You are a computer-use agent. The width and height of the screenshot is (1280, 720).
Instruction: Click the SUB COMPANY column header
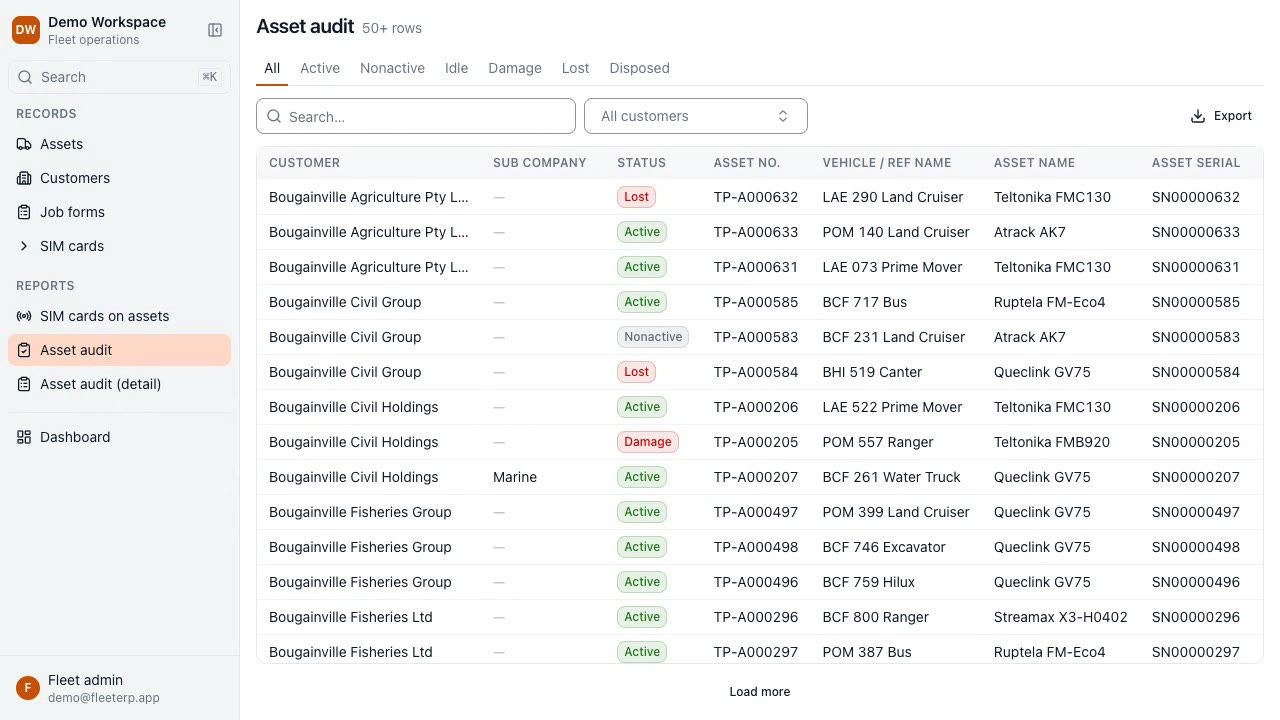click(x=539, y=163)
